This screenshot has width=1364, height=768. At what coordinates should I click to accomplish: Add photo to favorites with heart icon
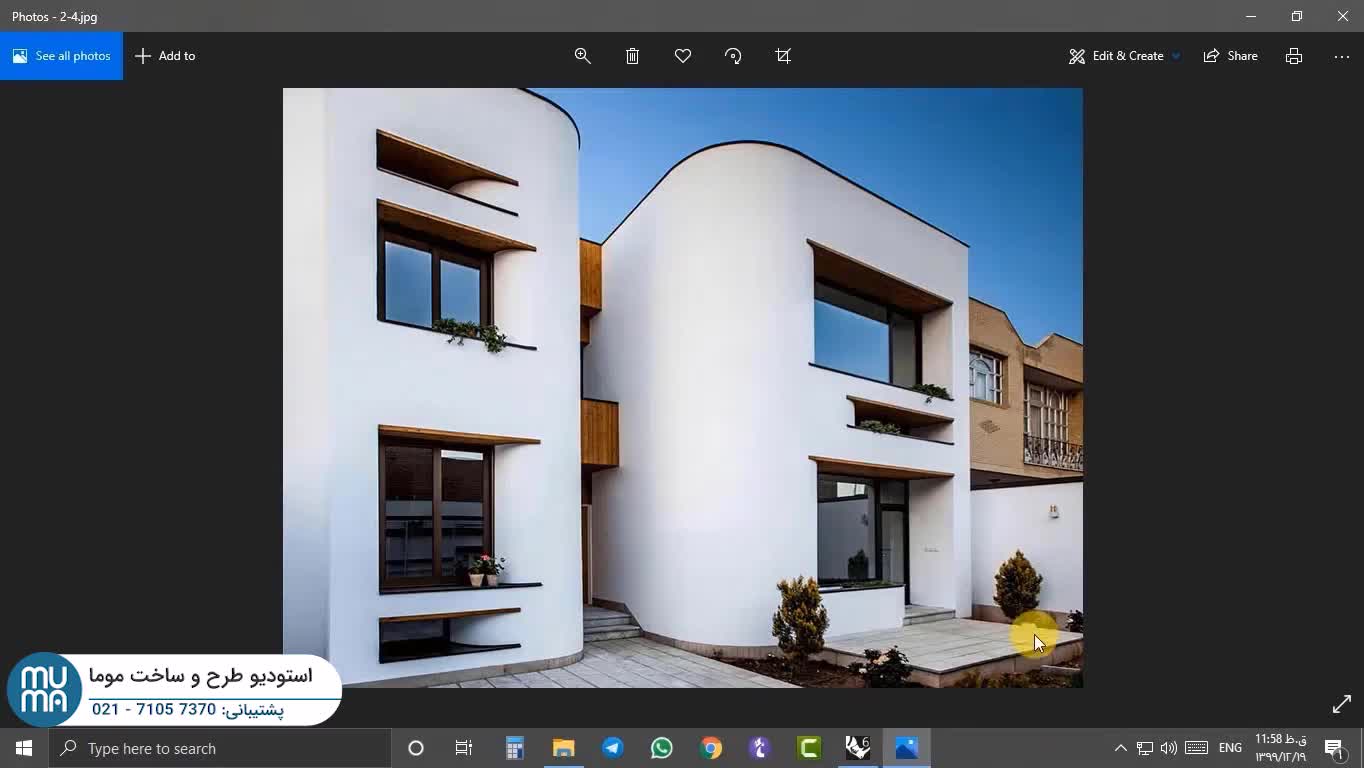(x=683, y=56)
